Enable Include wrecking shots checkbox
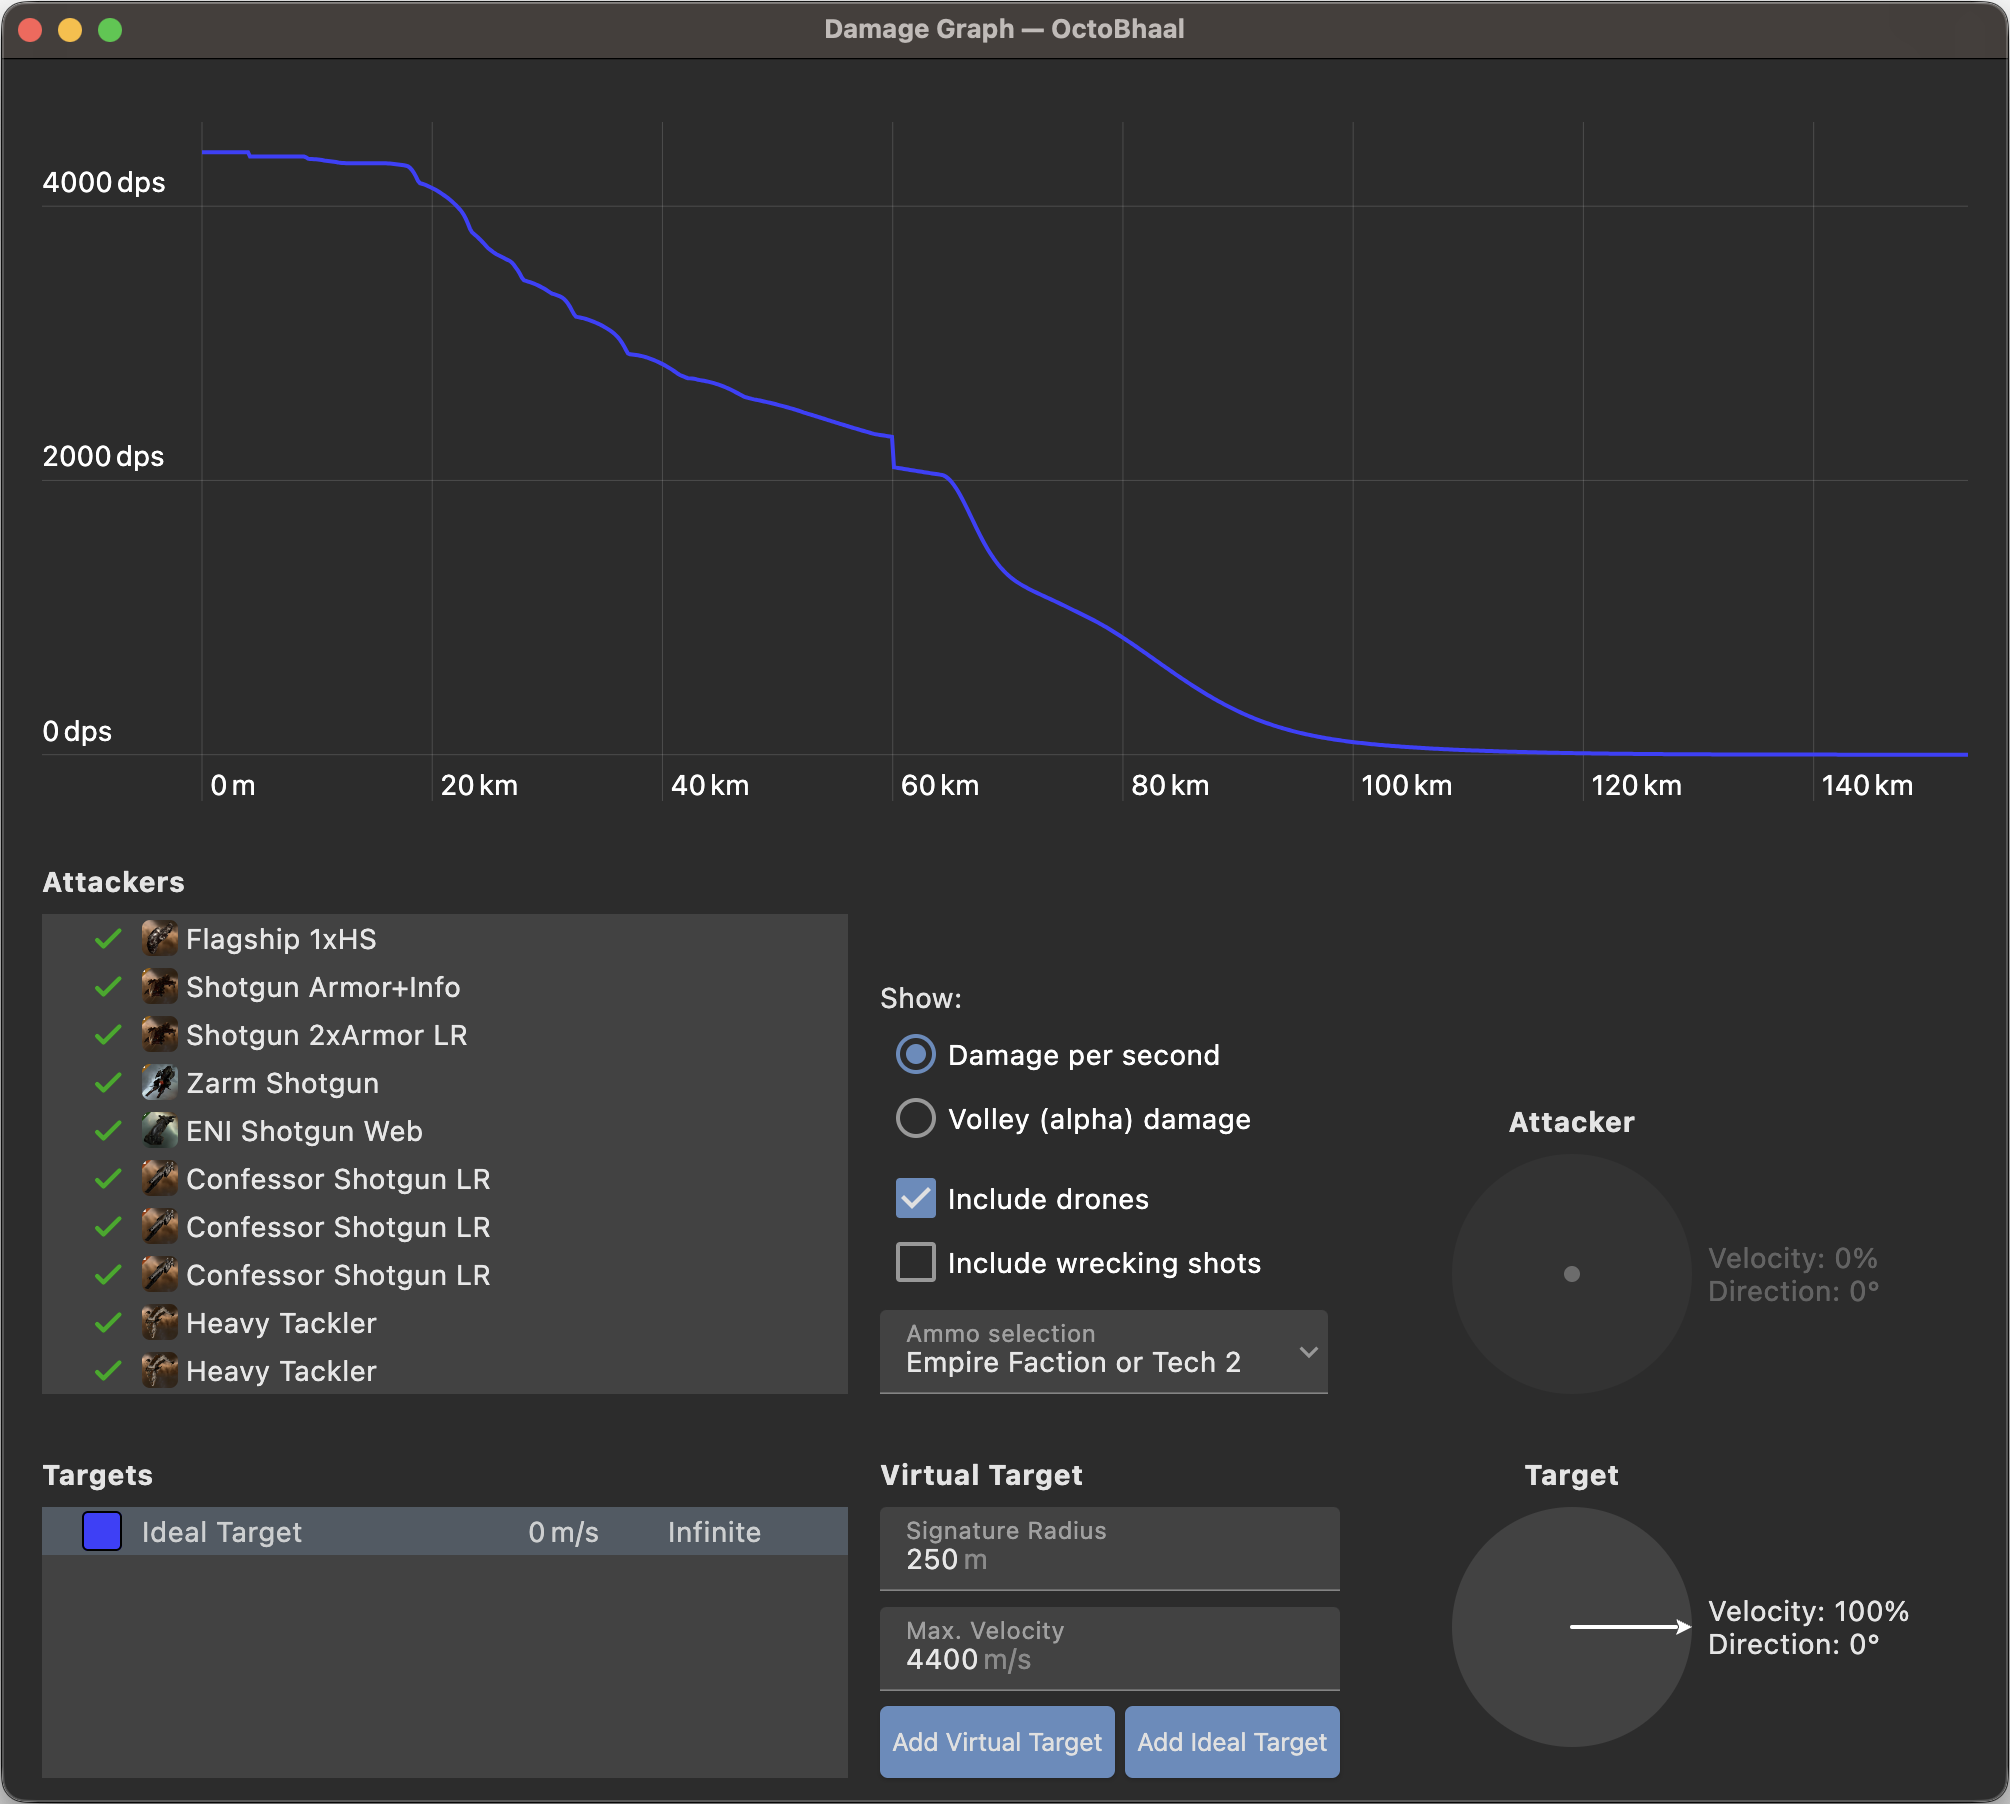This screenshot has width=2010, height=1804. (x=916, y=1263)
